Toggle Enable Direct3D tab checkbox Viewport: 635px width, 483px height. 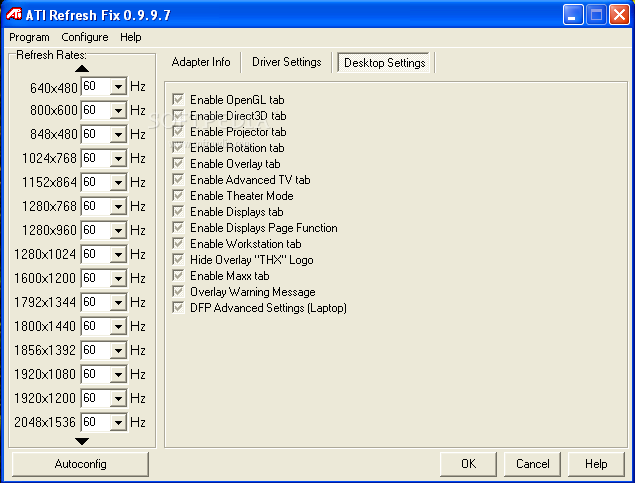point(178,115)
